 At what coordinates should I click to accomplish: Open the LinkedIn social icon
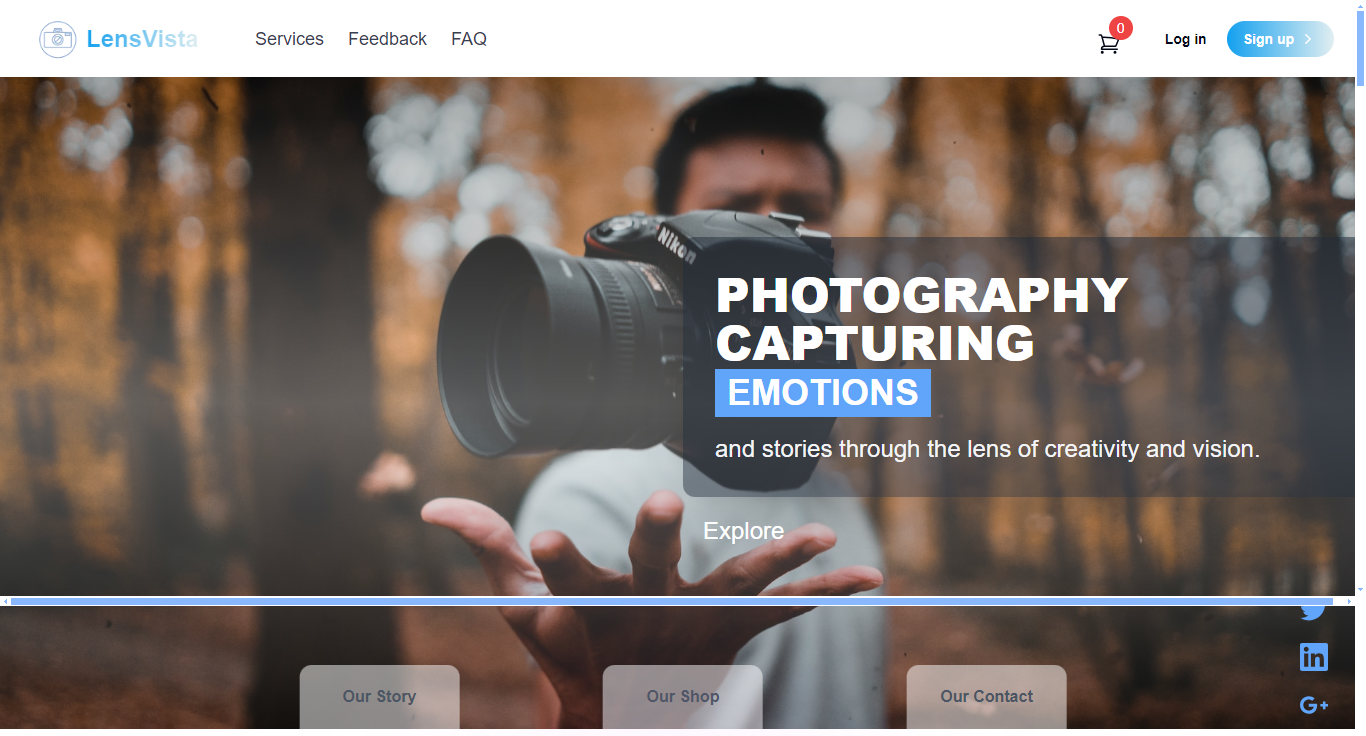[x=1313, y=657]
